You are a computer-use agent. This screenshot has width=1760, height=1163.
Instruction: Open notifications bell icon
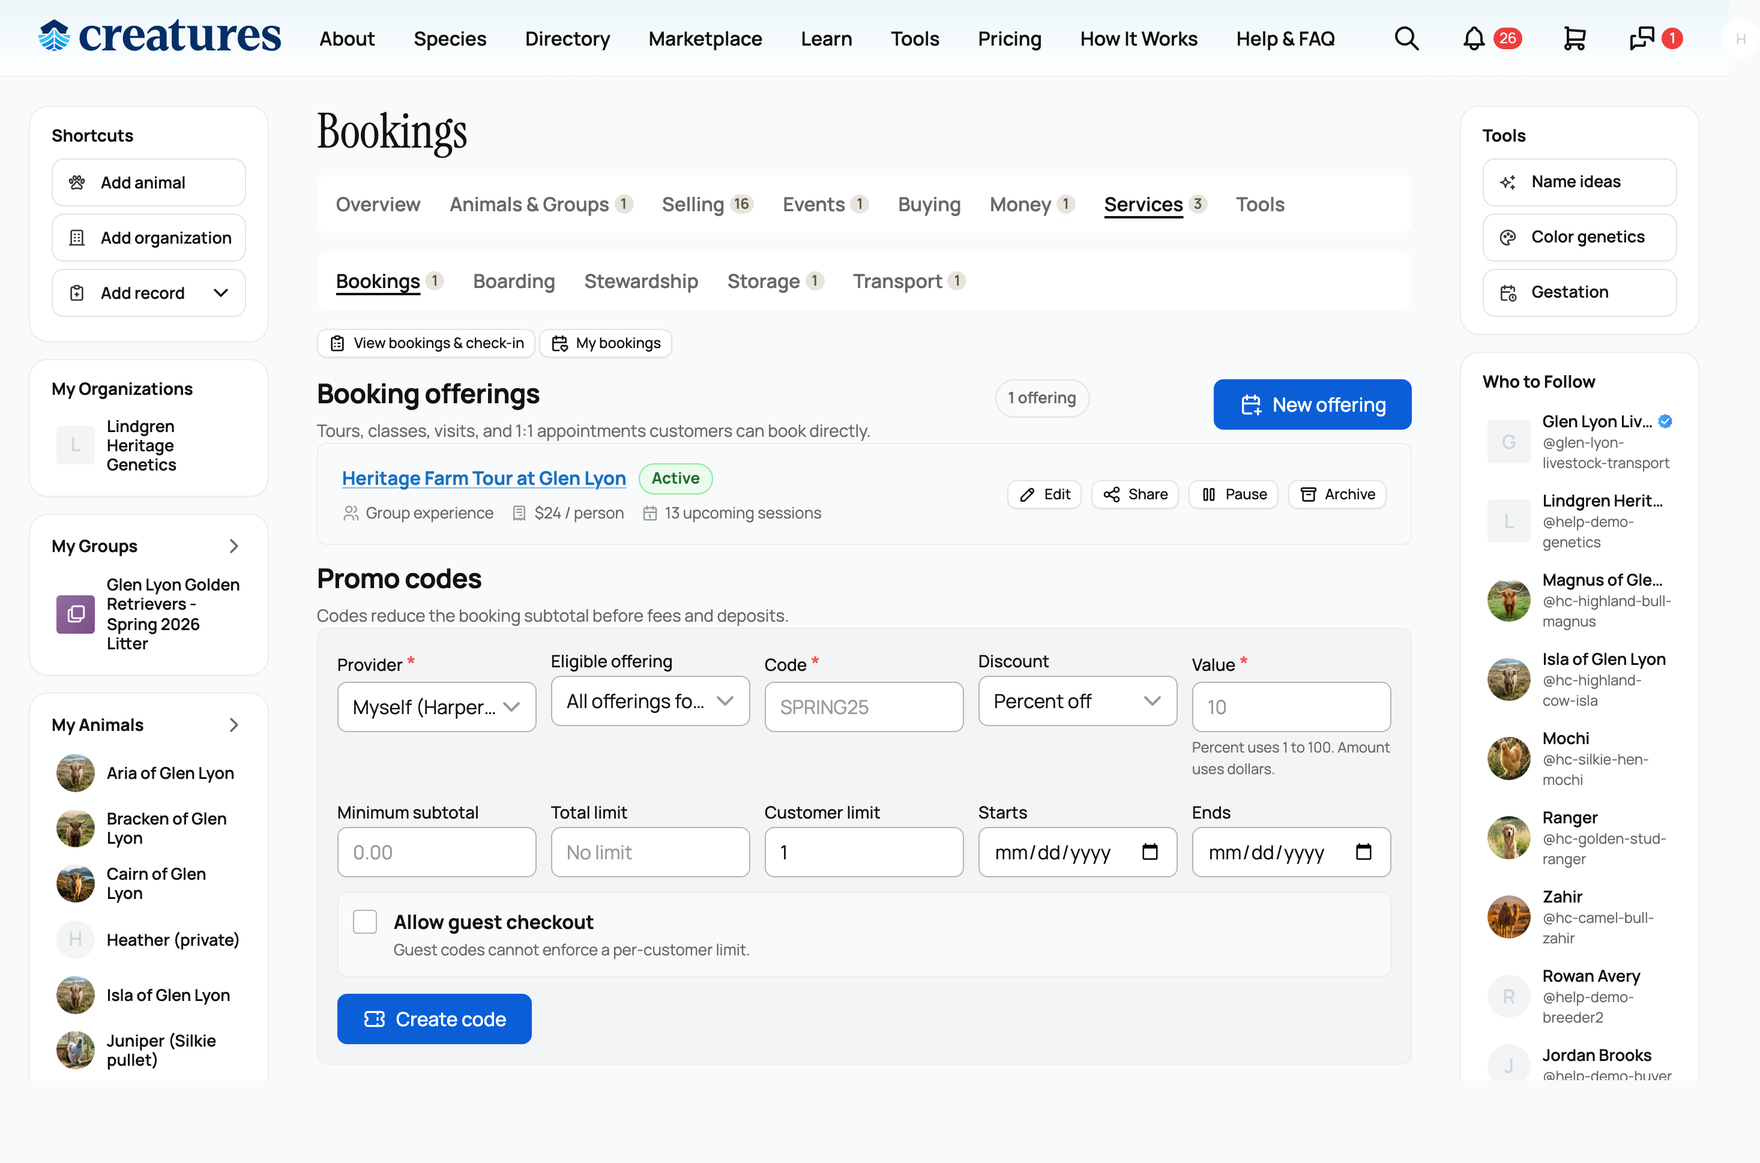click(x=1473, y=39)
